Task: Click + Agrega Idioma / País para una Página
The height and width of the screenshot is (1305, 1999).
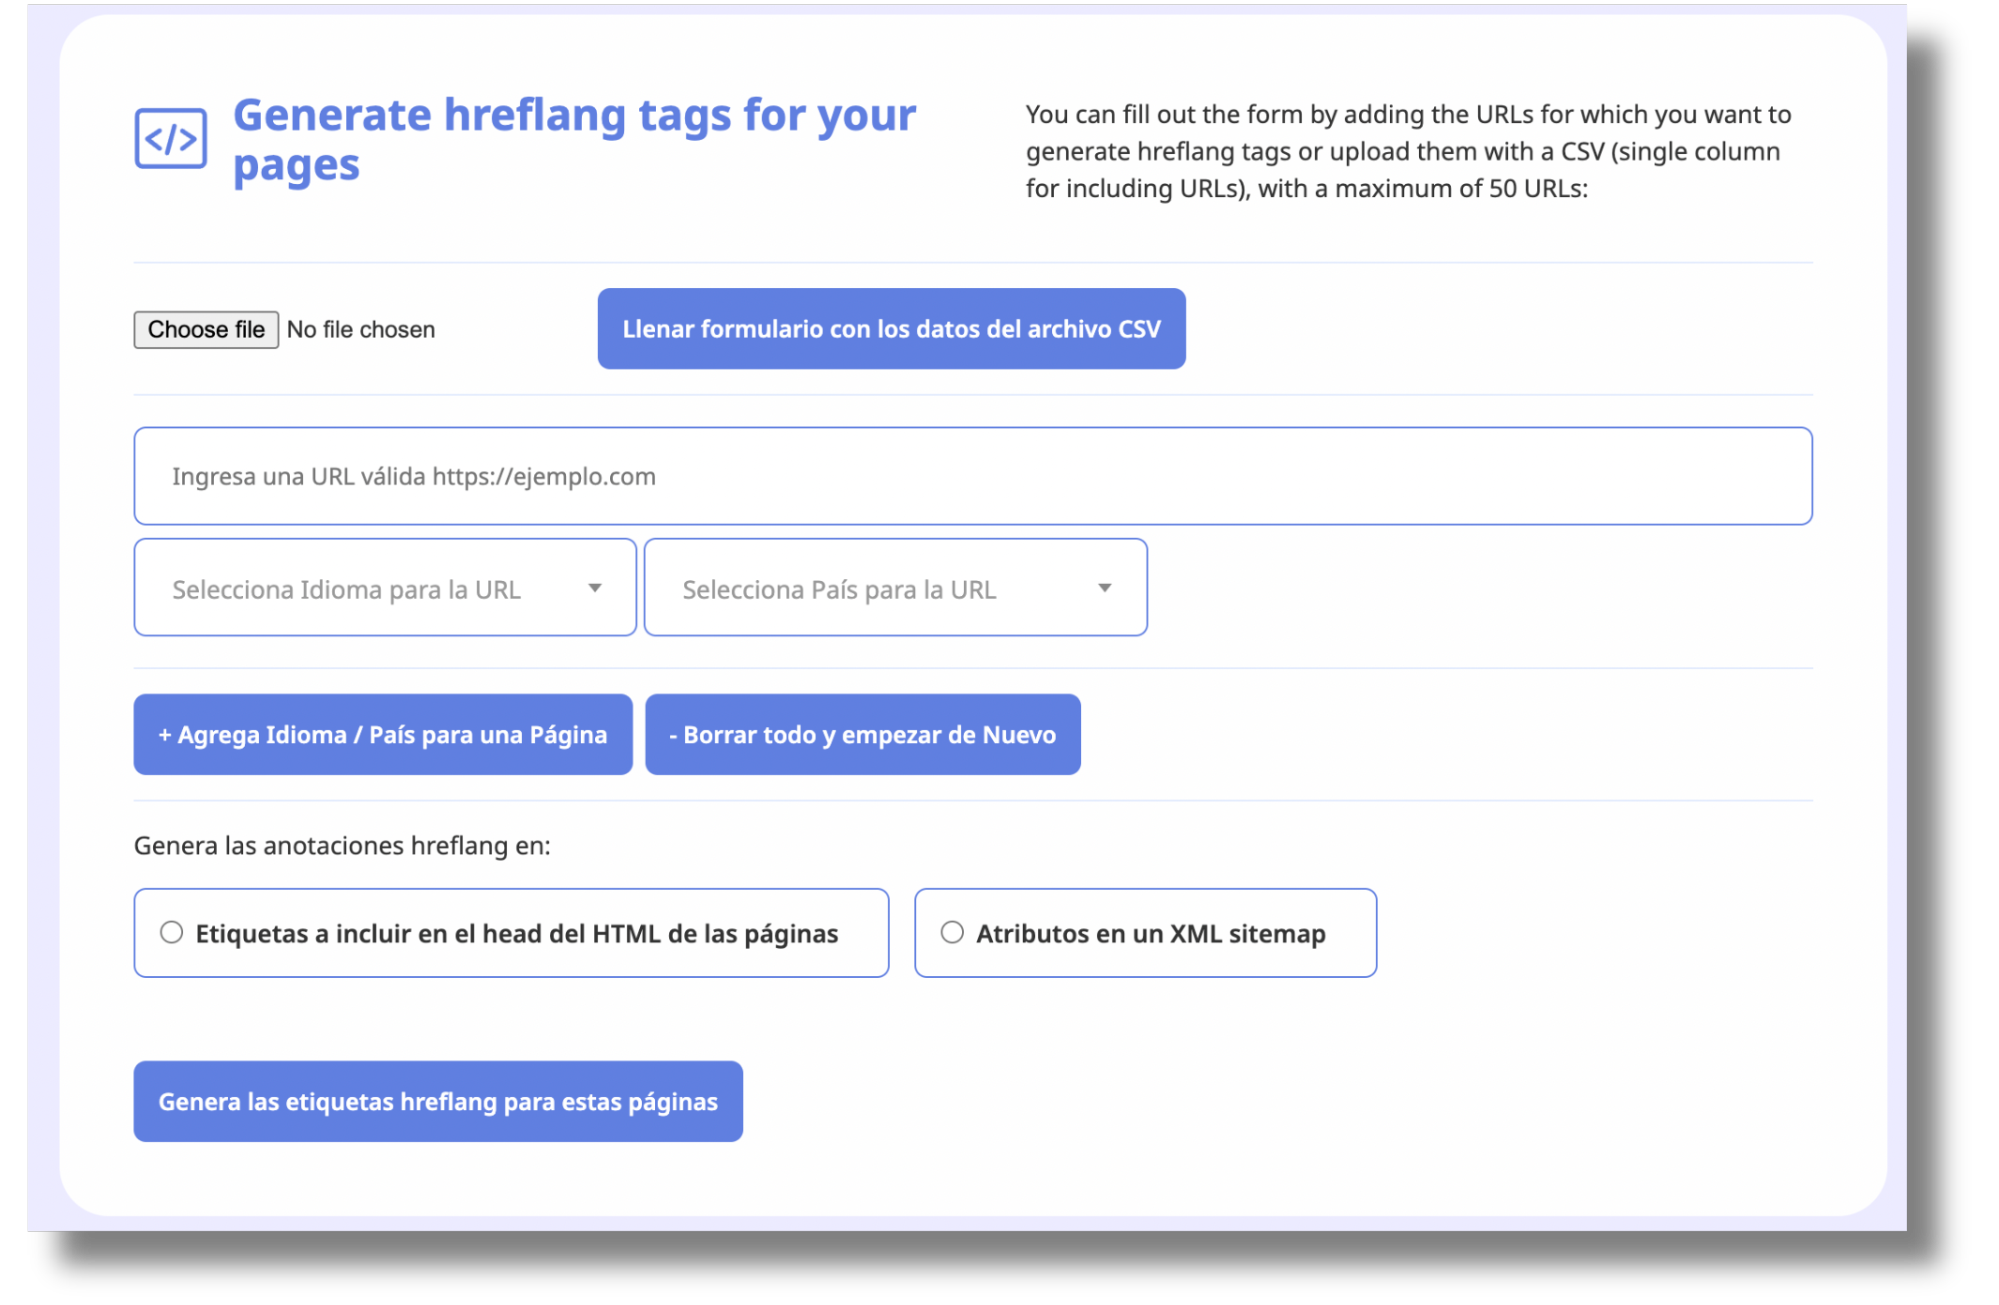Action: pyautogui.click(x=383, y=735)
